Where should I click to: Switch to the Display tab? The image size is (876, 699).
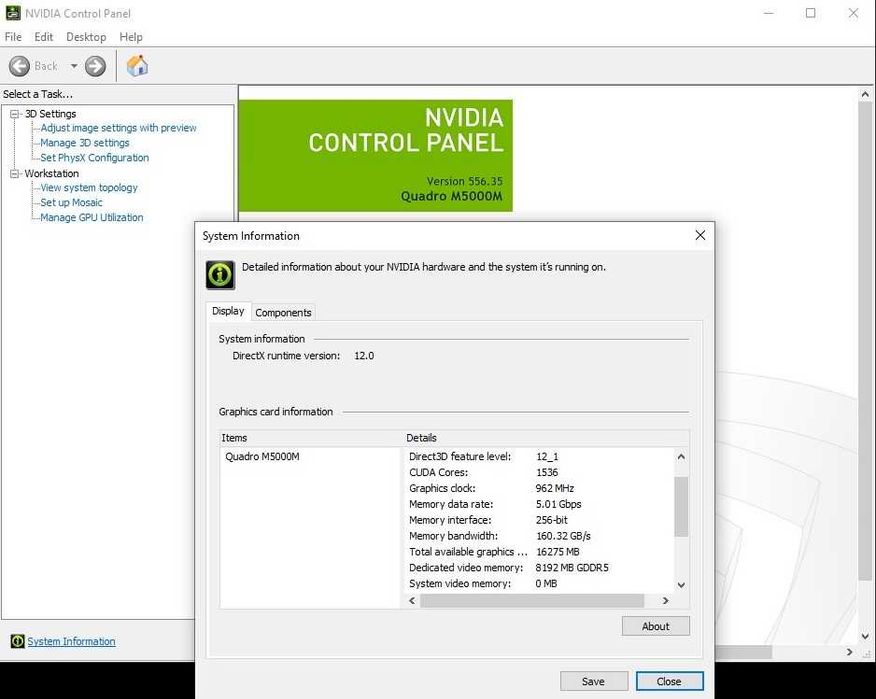click(x=228, y=311)
